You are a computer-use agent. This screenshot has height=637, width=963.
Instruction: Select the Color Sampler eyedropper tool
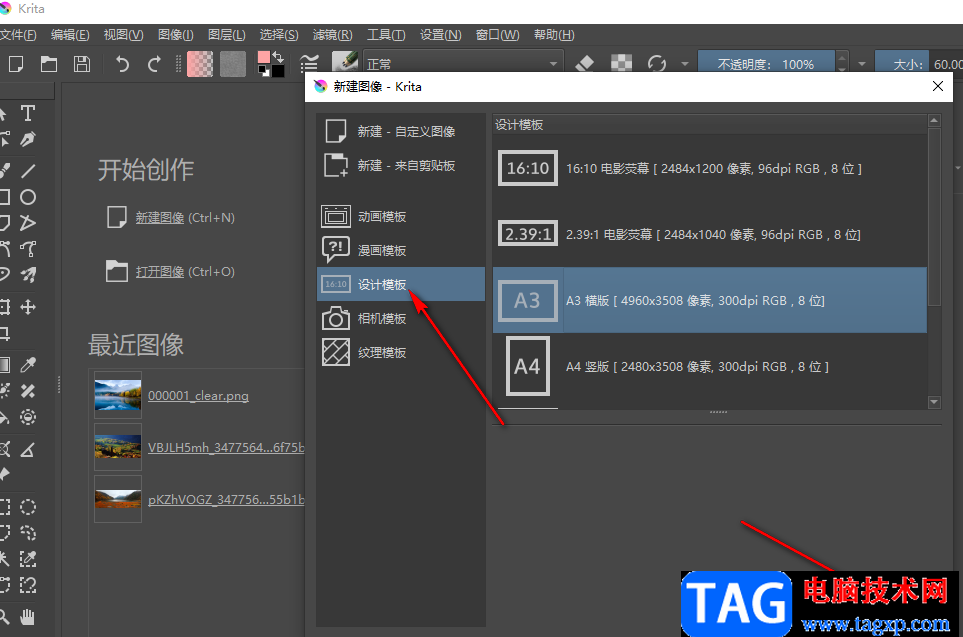click(x=28, y=365)
